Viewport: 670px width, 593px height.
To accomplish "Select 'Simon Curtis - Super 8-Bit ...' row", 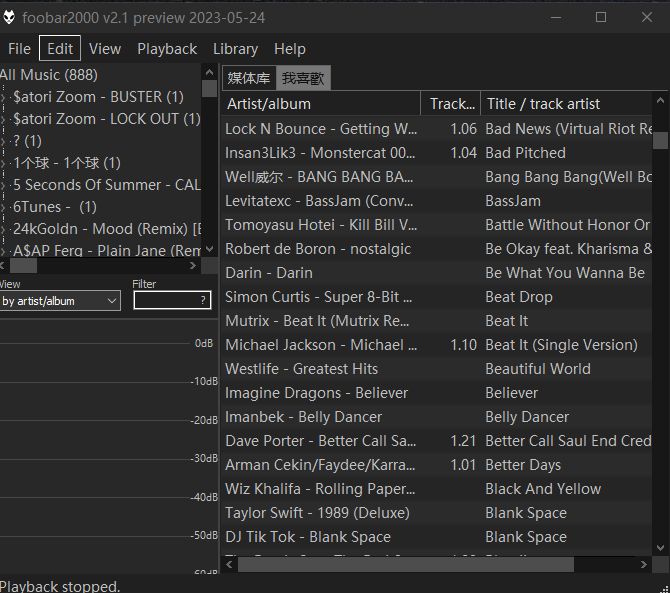I will click(437, 297).
